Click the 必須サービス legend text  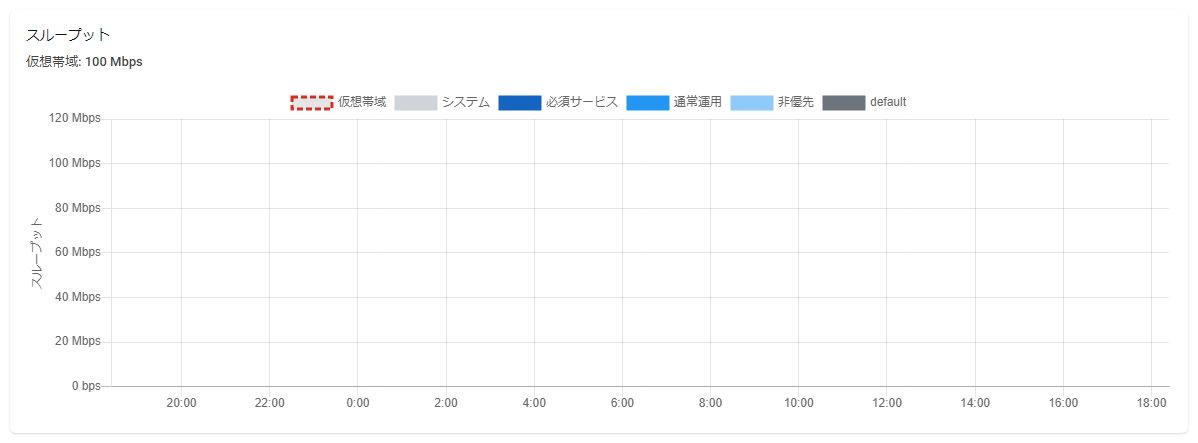[x=582, y=102]
